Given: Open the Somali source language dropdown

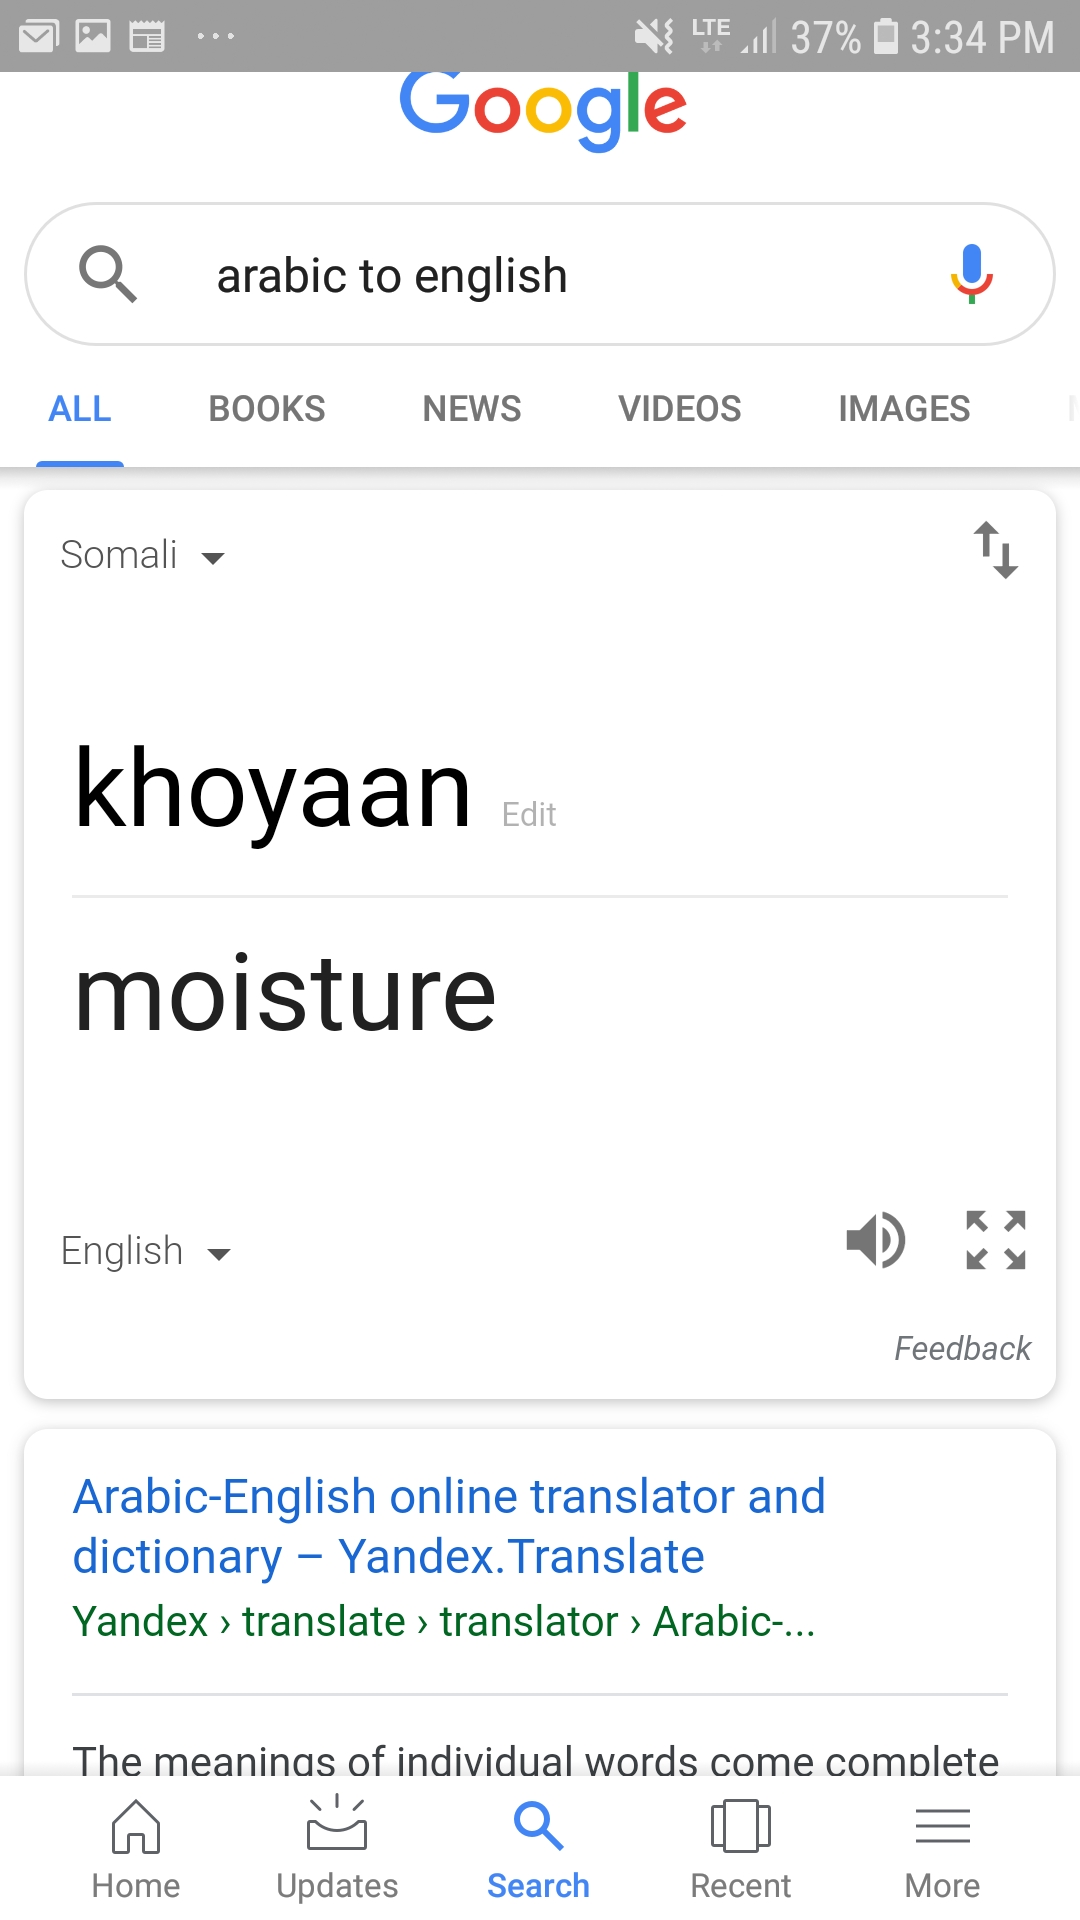Looking at the screenshot, I should click(x=143, y=555).
